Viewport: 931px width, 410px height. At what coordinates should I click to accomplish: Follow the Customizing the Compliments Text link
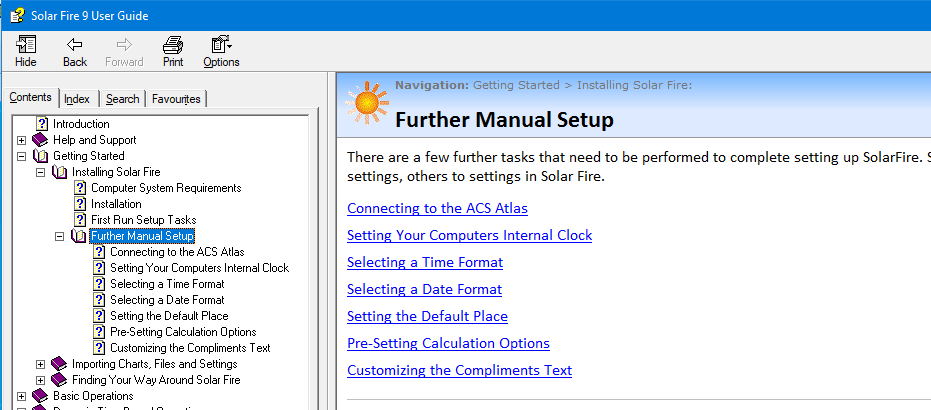click(x=460, y=371)
